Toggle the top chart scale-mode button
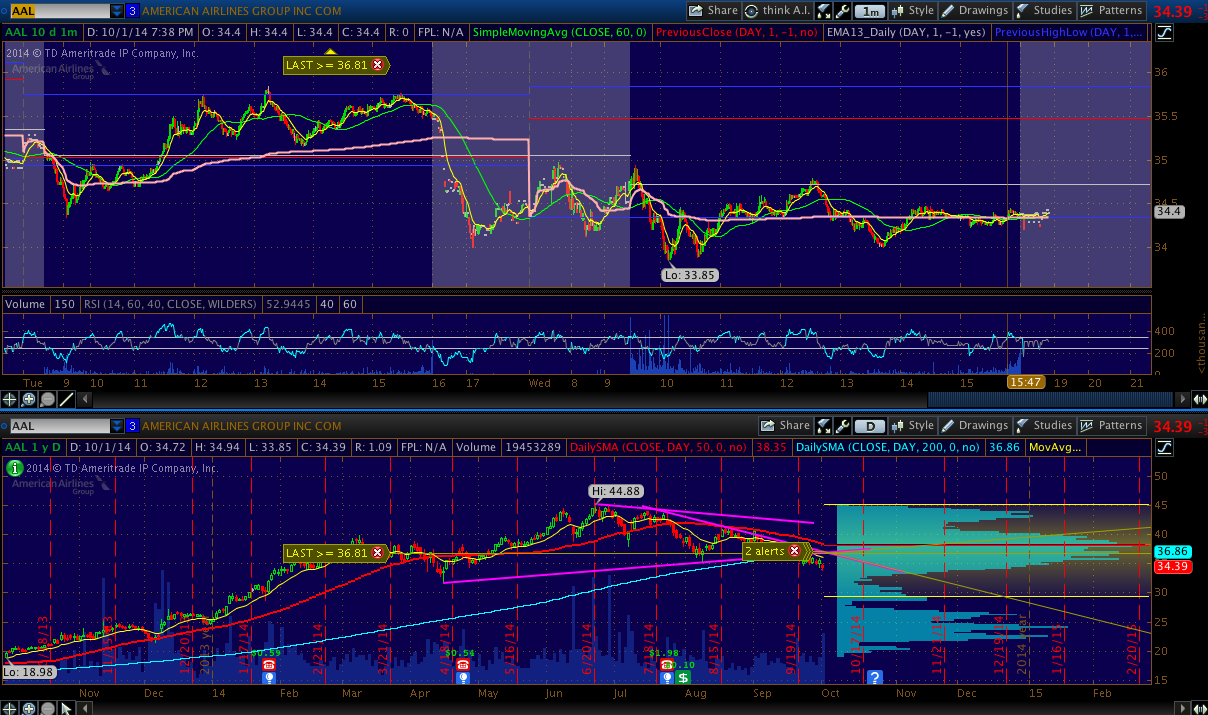This screenshot has width=1208, height=715. (1164, 33)
